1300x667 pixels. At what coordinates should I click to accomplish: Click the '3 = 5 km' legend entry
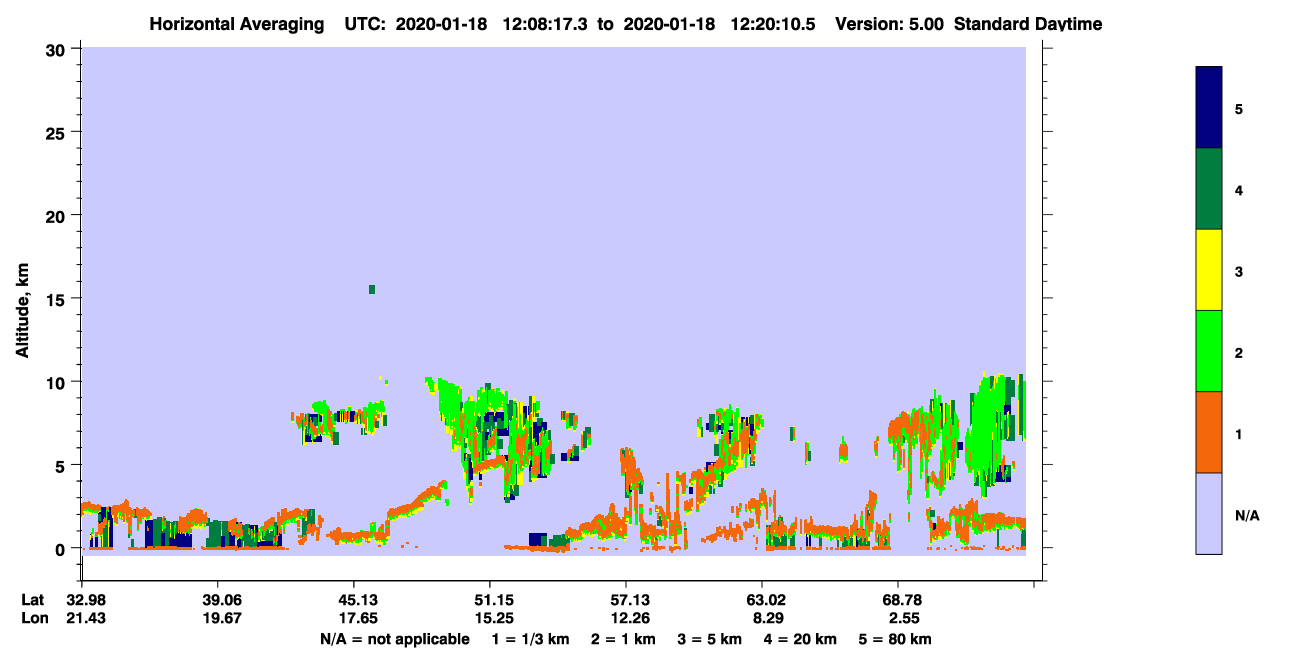(711, 639)
